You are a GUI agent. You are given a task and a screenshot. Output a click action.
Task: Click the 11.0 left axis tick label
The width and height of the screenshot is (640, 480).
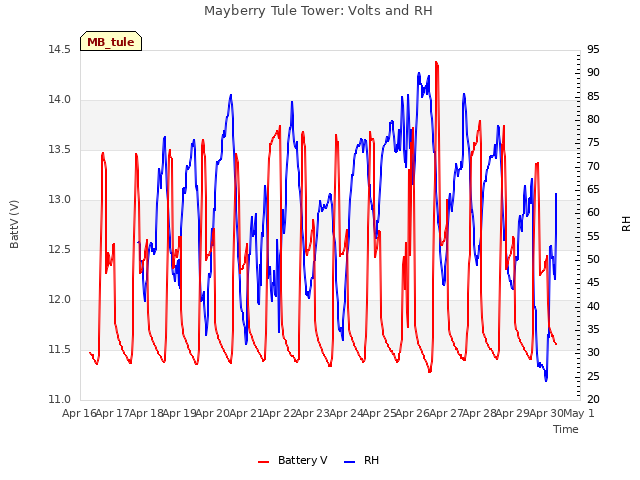tap(60, 400)
